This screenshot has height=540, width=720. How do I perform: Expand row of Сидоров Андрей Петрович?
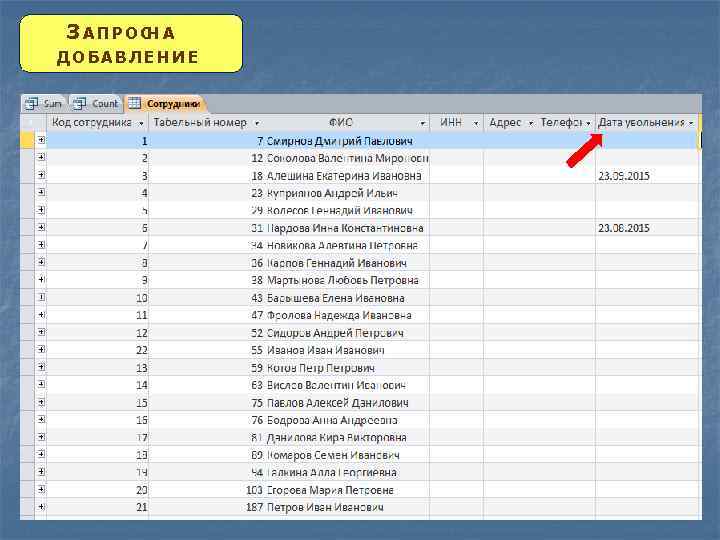click(x=41, y=332)
